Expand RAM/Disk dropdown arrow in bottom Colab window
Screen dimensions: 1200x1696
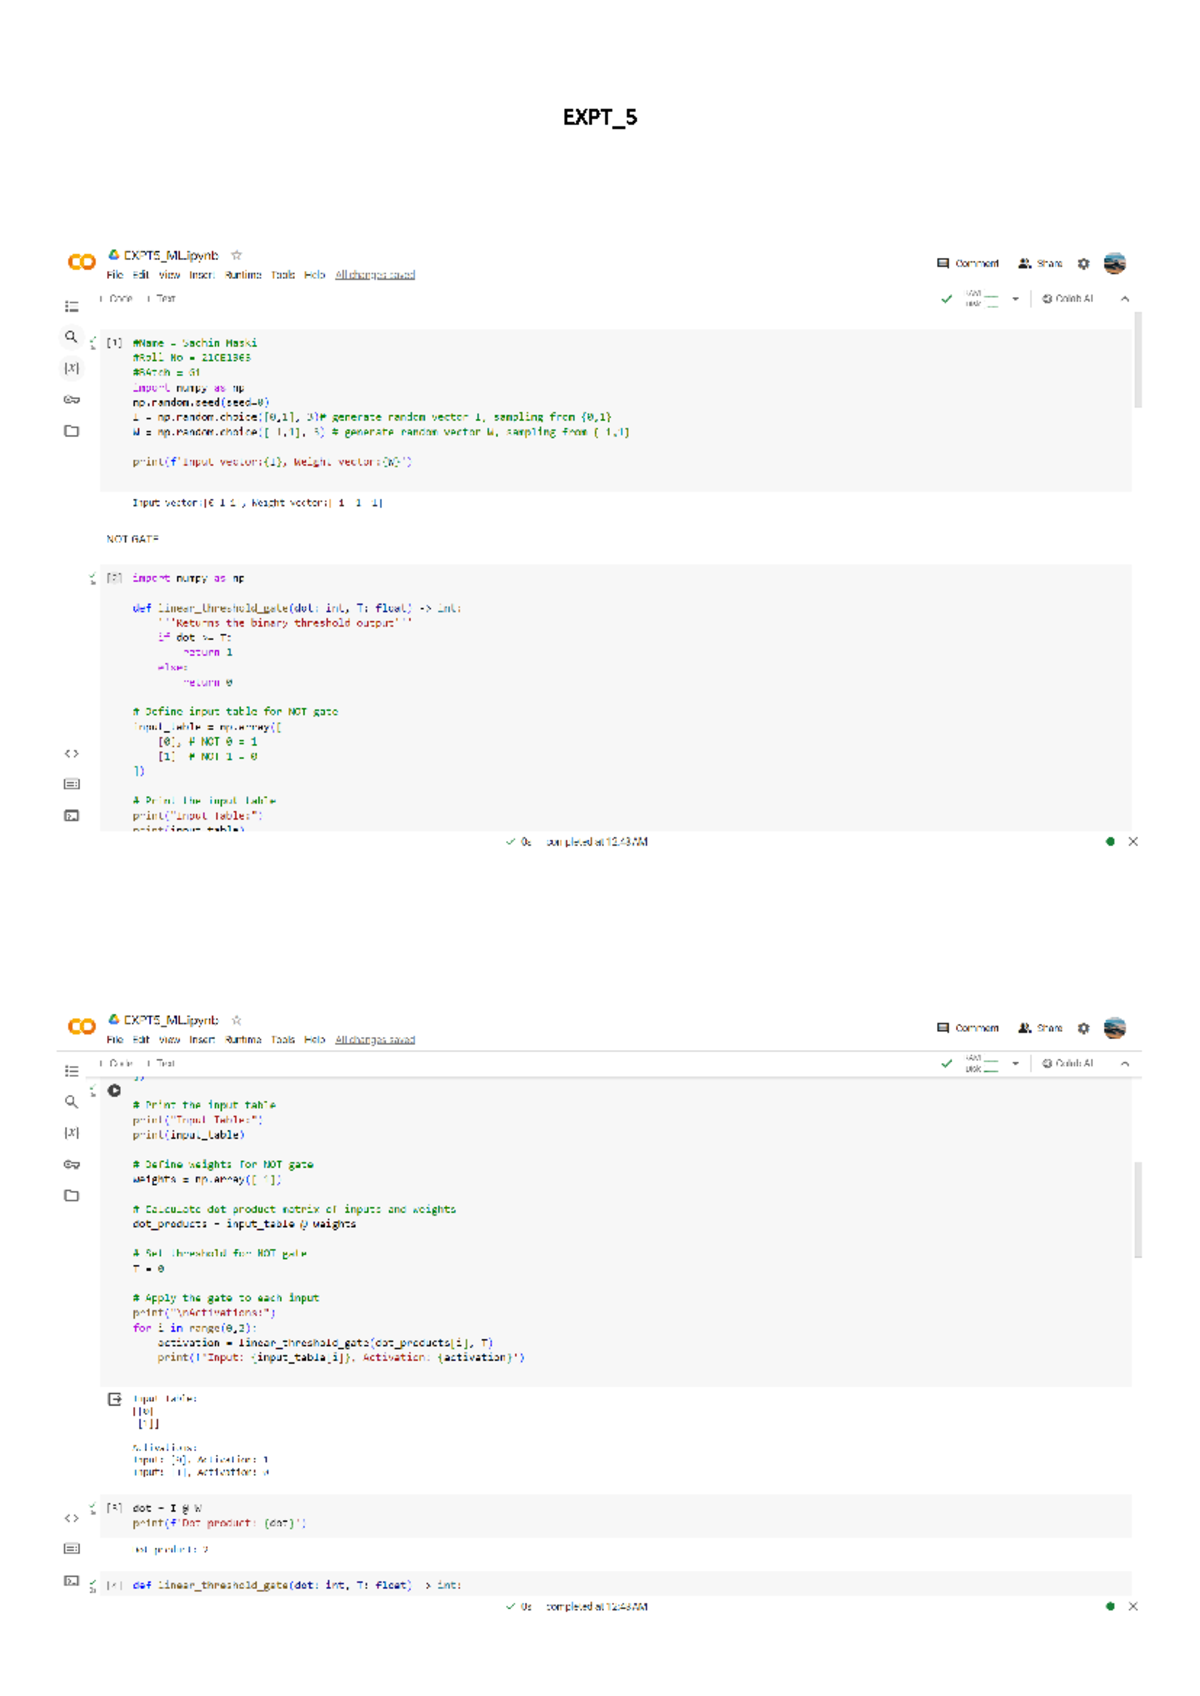tap(1015, 1064)
